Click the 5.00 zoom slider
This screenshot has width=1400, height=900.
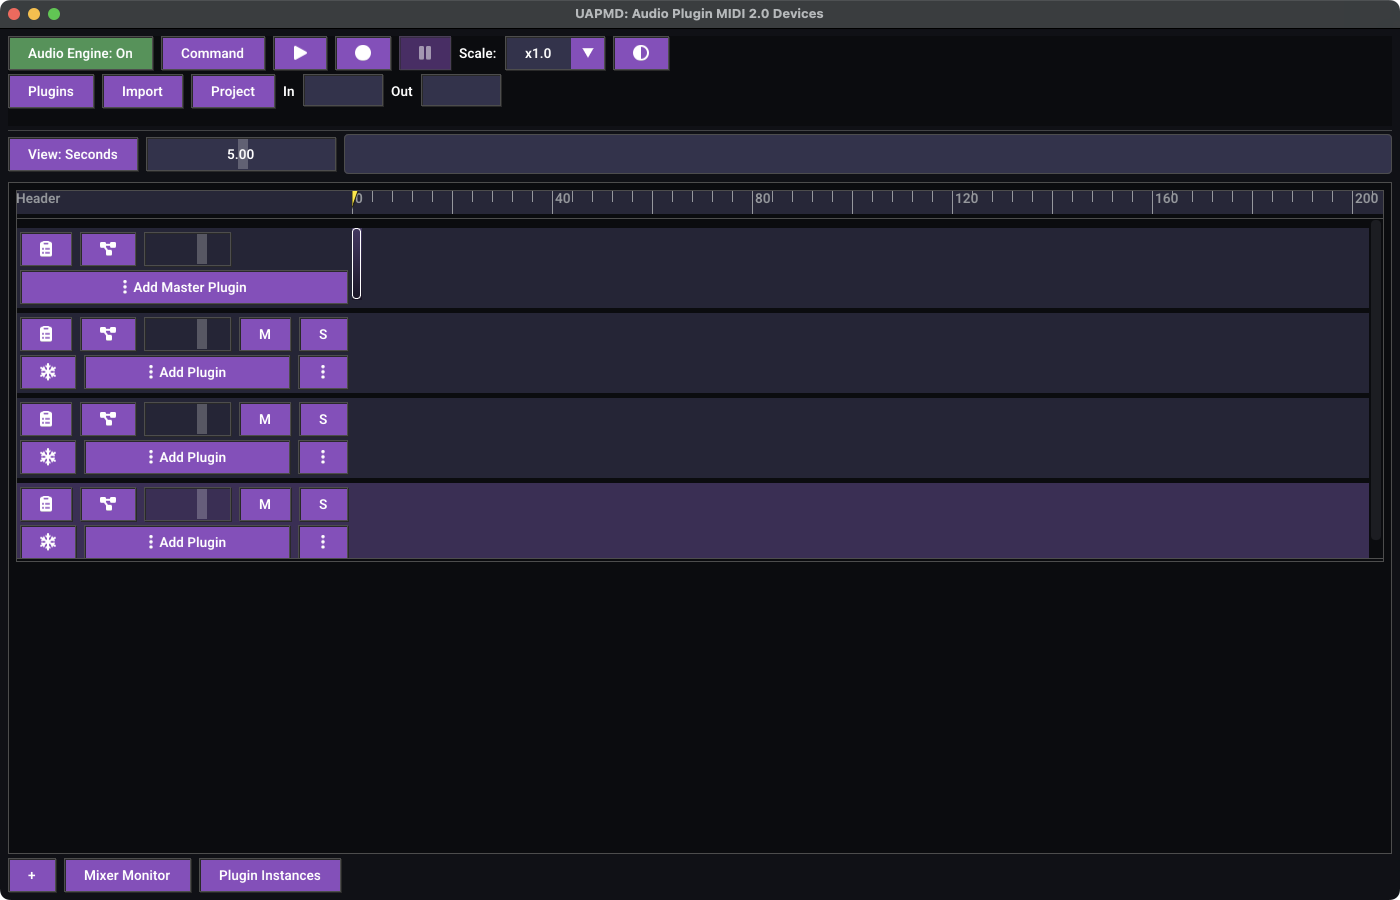241,154
